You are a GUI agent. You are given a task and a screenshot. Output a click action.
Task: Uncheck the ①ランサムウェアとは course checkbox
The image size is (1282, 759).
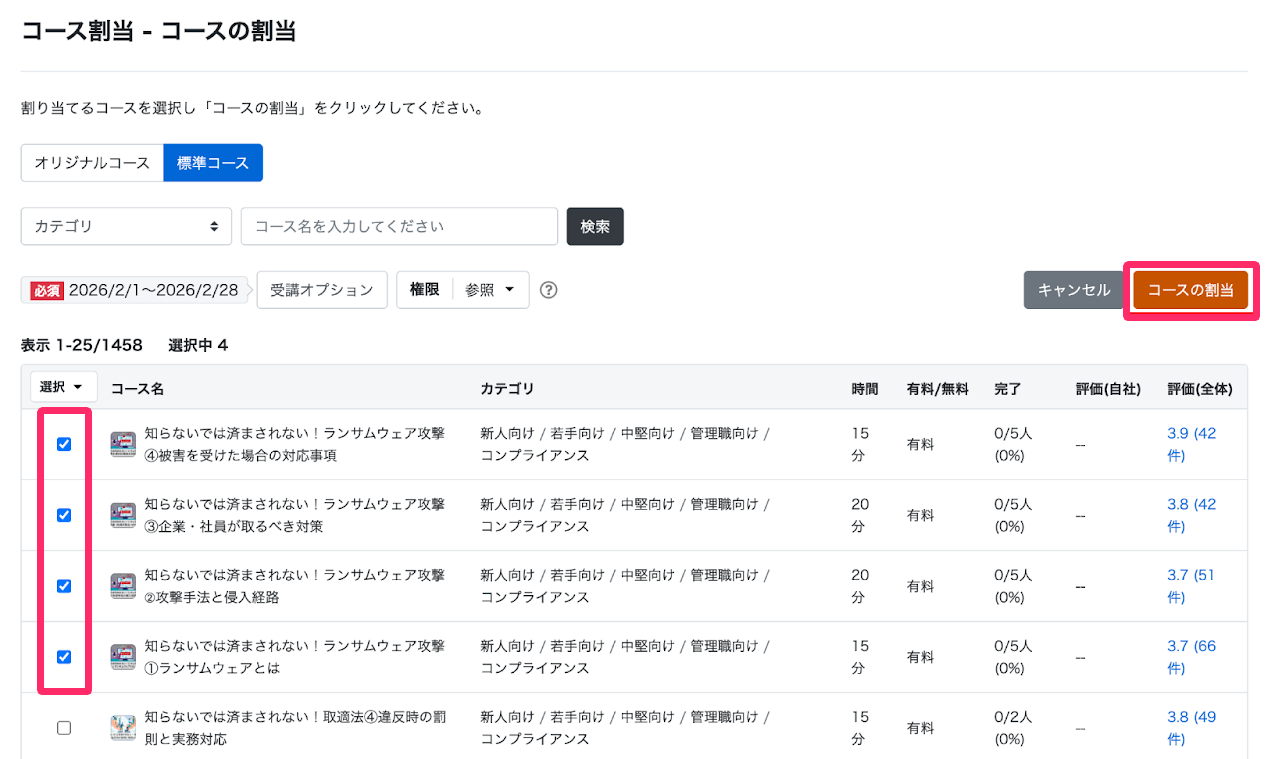coord(64,657)
